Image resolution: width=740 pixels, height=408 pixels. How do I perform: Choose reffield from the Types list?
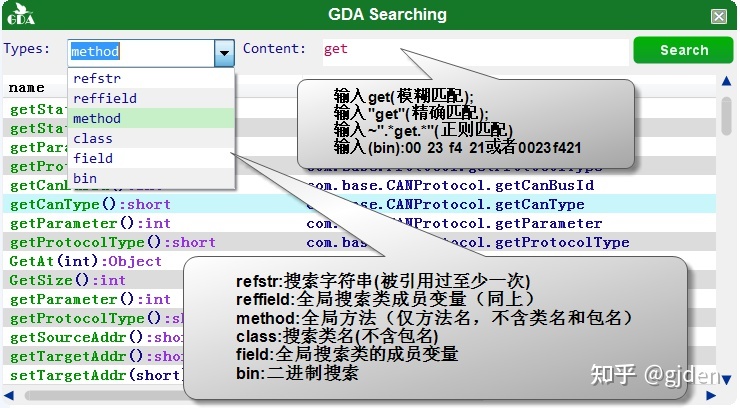[104, 98]
